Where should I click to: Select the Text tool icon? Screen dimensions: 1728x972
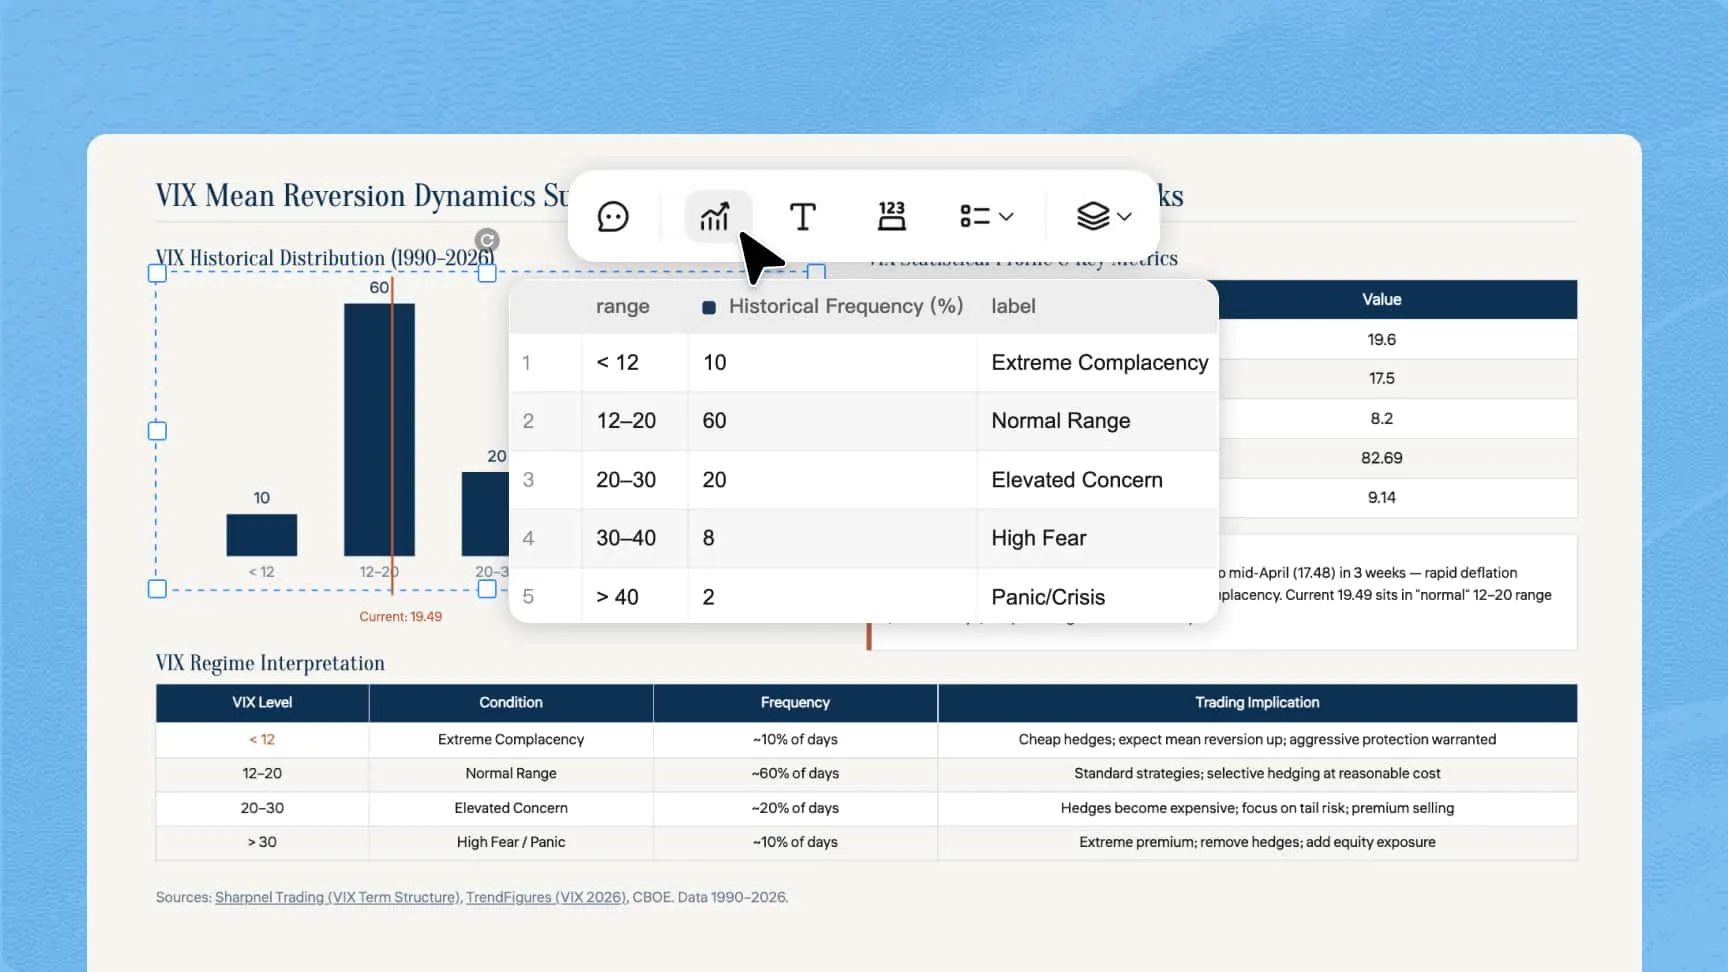pyautogui.click(x=802, y=216)
